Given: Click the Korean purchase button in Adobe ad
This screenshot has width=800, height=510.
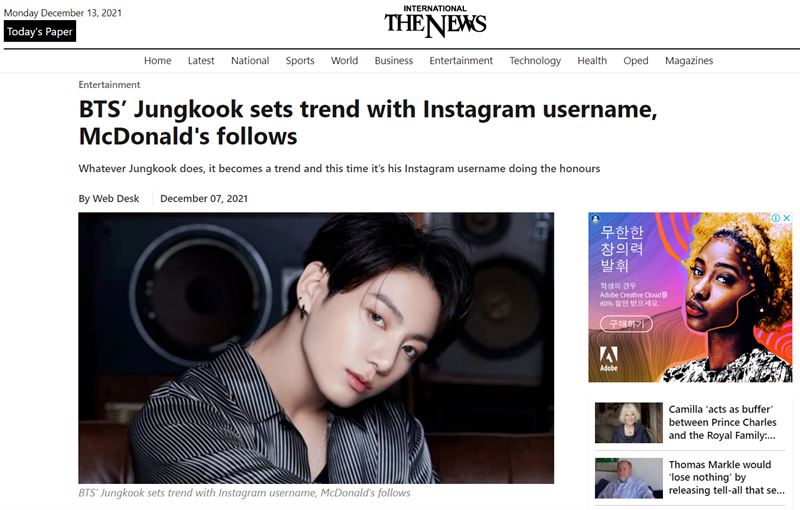Looking at the screenshot, I should 626,324.
